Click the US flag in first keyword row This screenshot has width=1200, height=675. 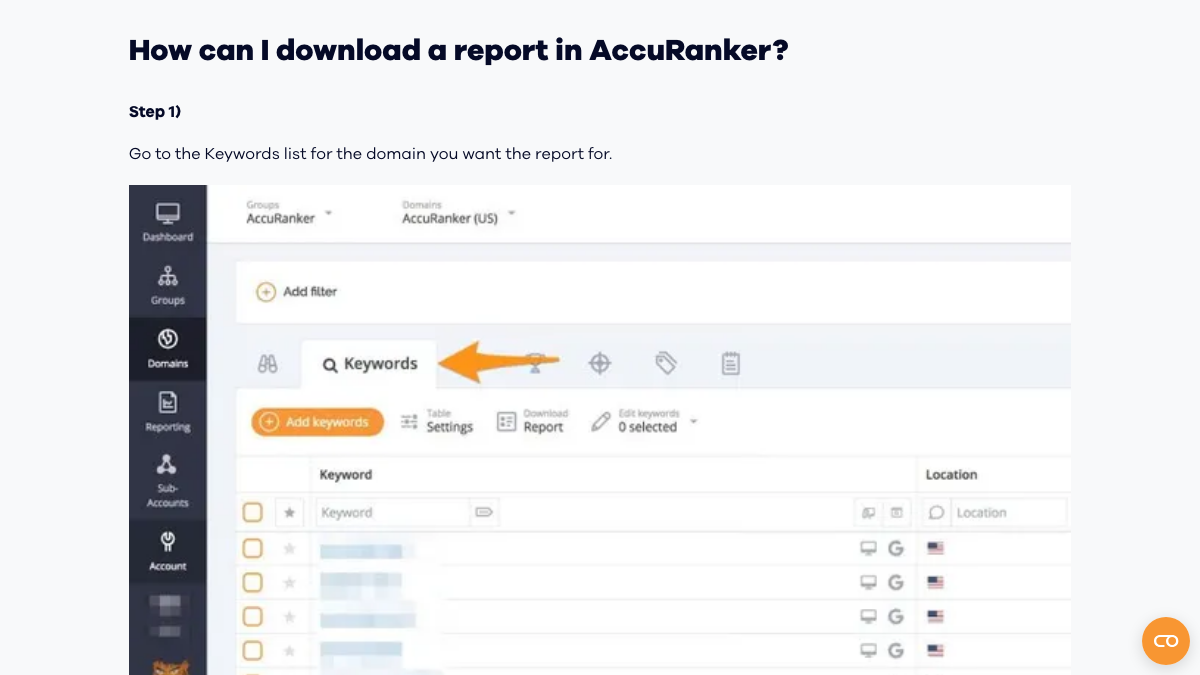click(x=936, y=548)
